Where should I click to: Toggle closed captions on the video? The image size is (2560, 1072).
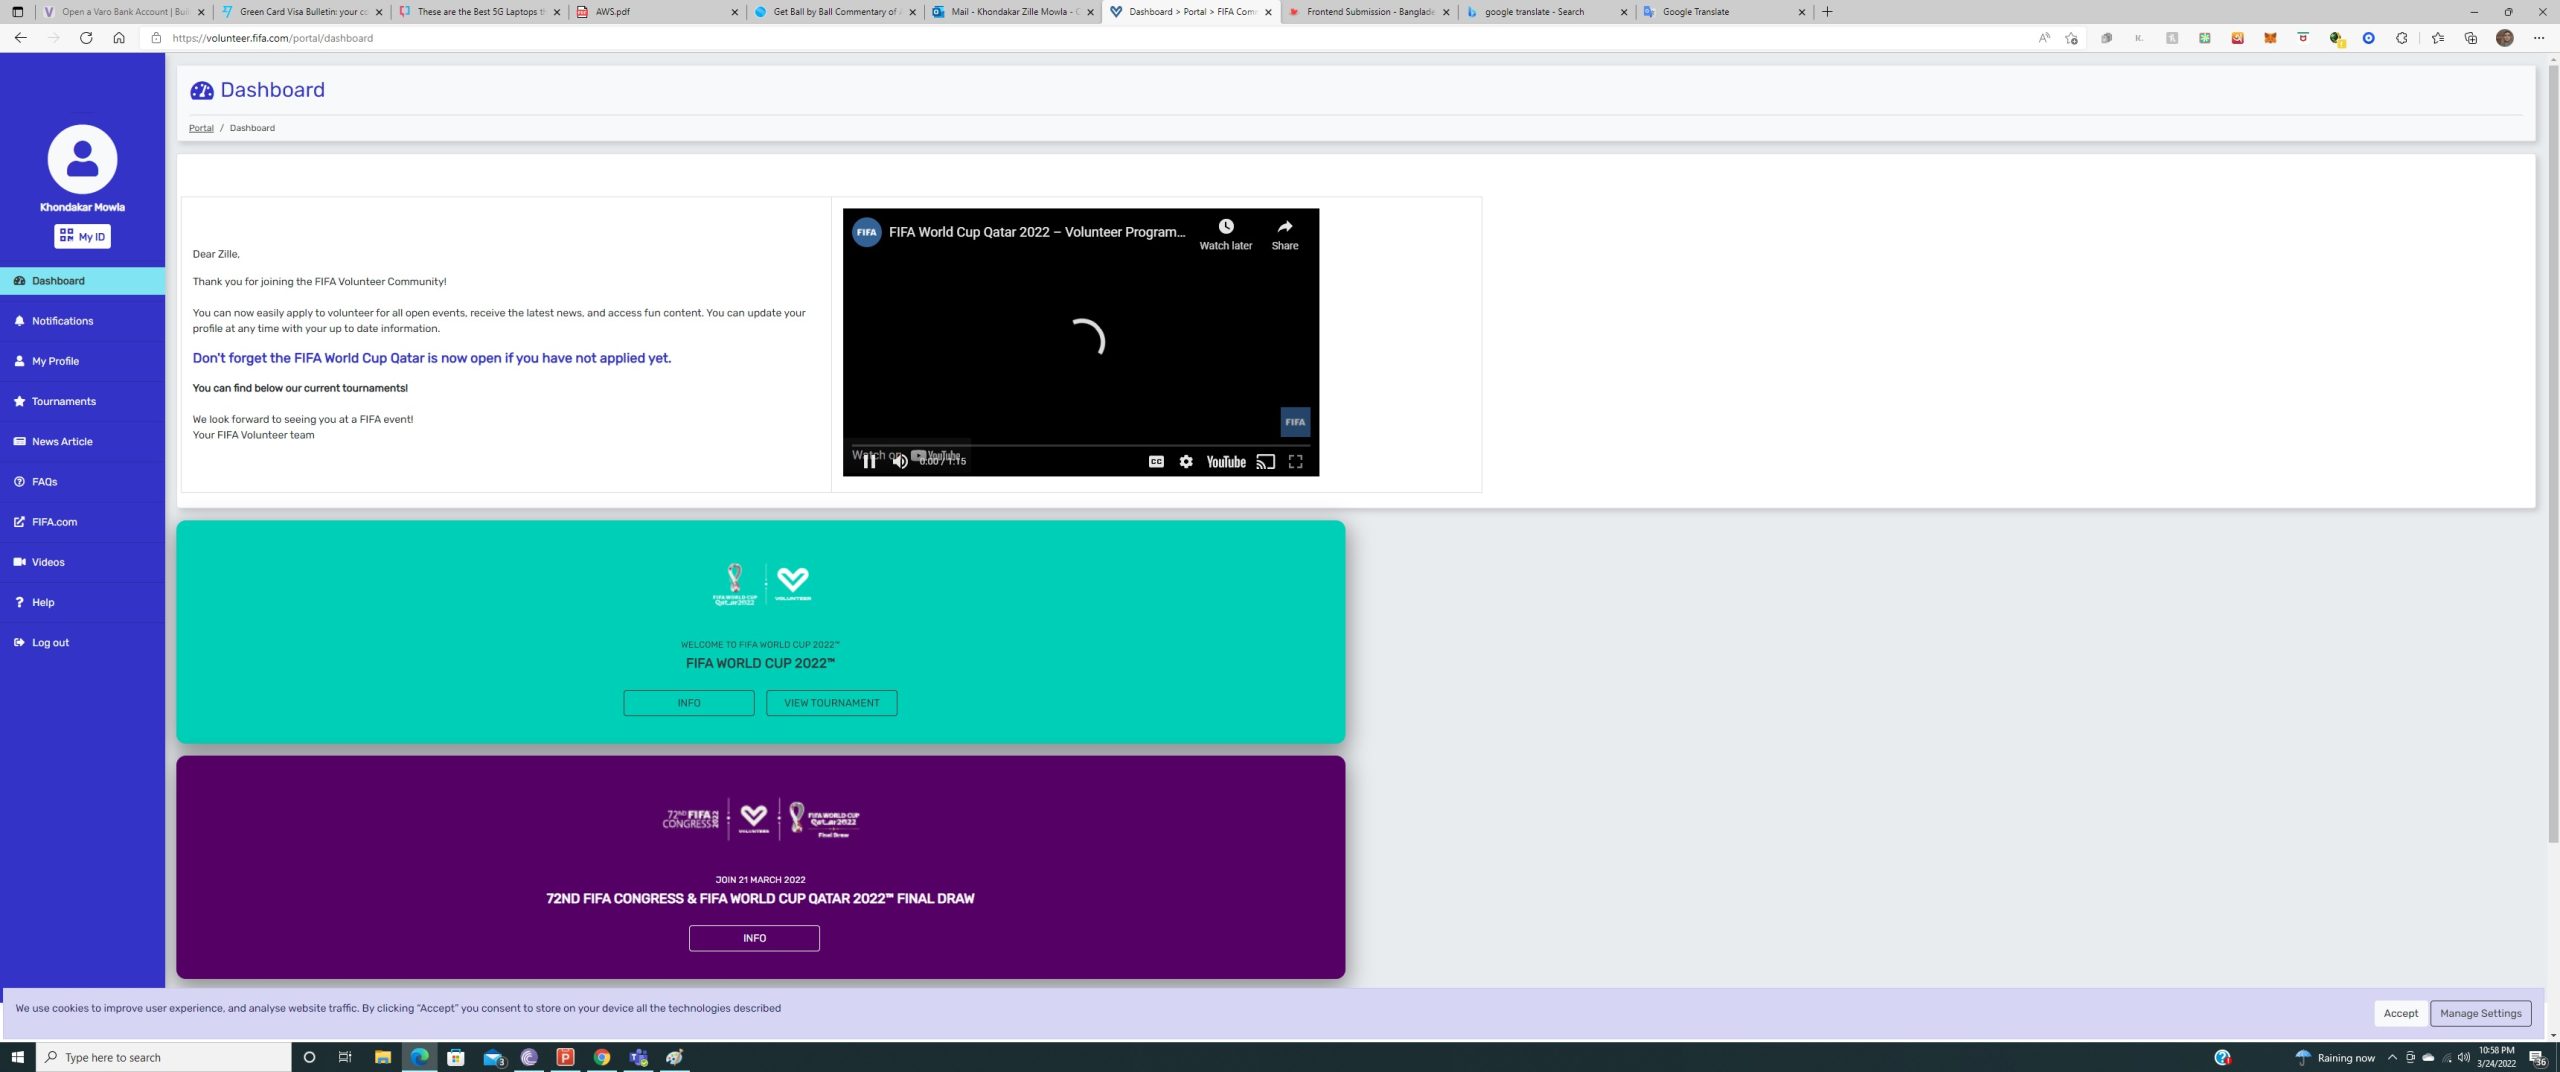point(1156,462)
